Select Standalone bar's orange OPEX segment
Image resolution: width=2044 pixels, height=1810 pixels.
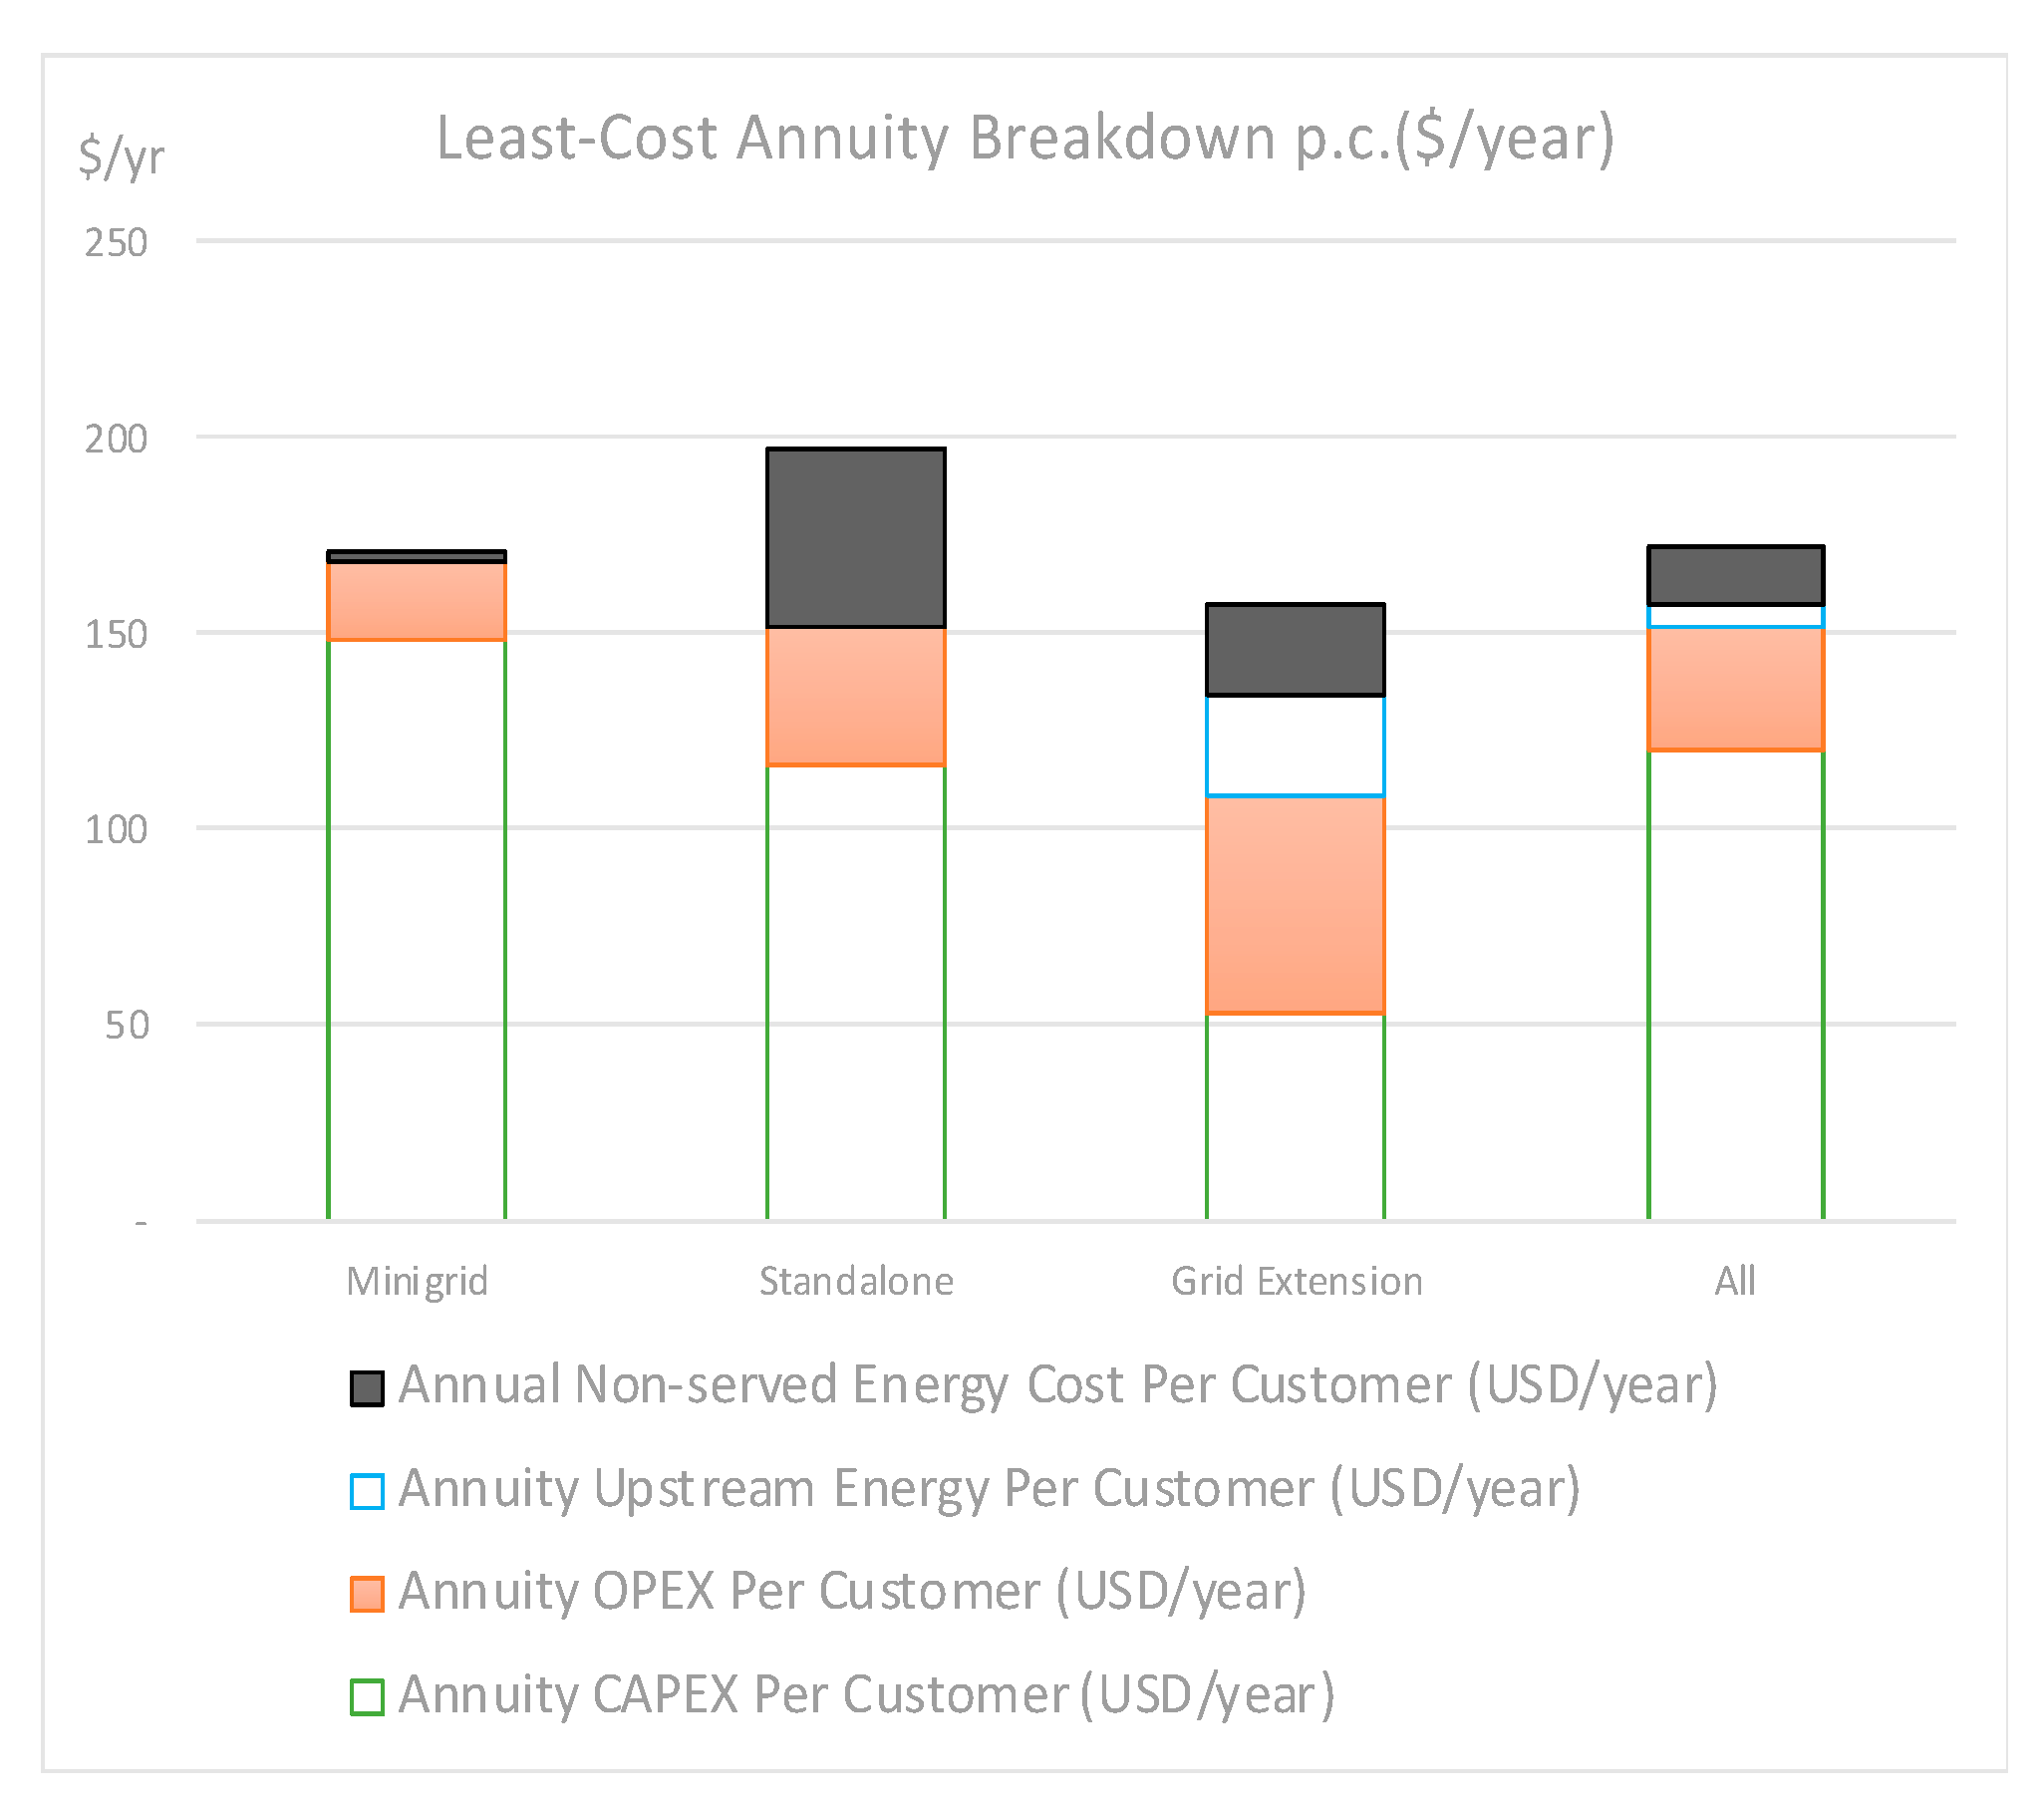pyautogui.click(x=856, y=696)
